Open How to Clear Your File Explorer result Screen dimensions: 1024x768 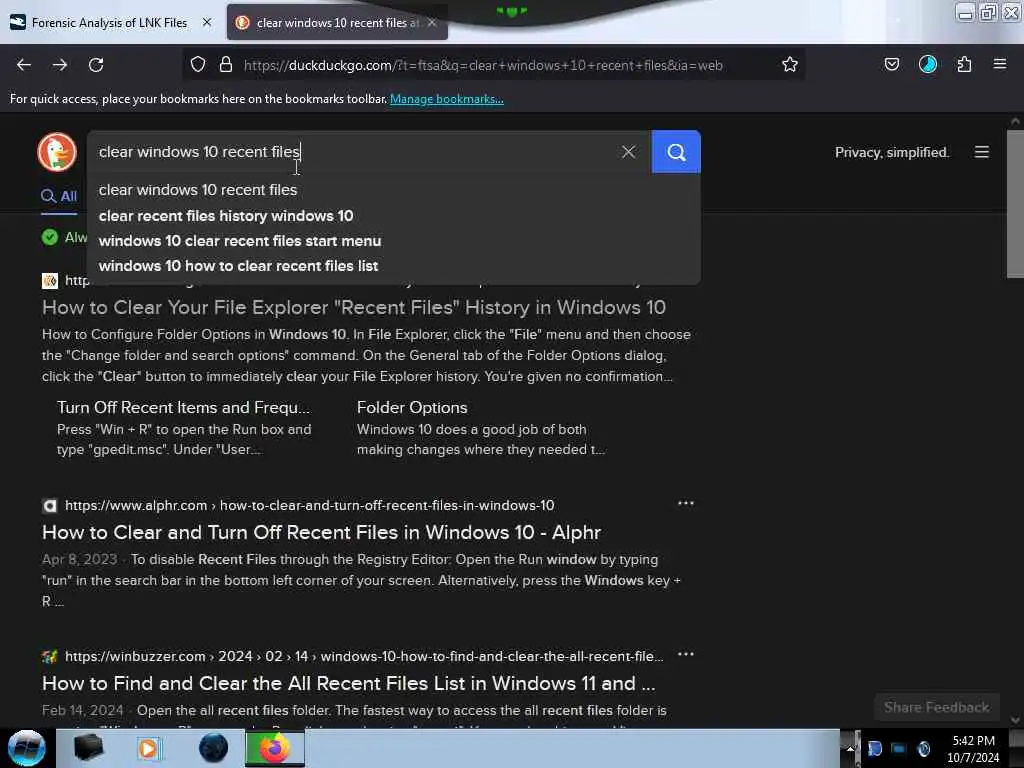[354, 308]
